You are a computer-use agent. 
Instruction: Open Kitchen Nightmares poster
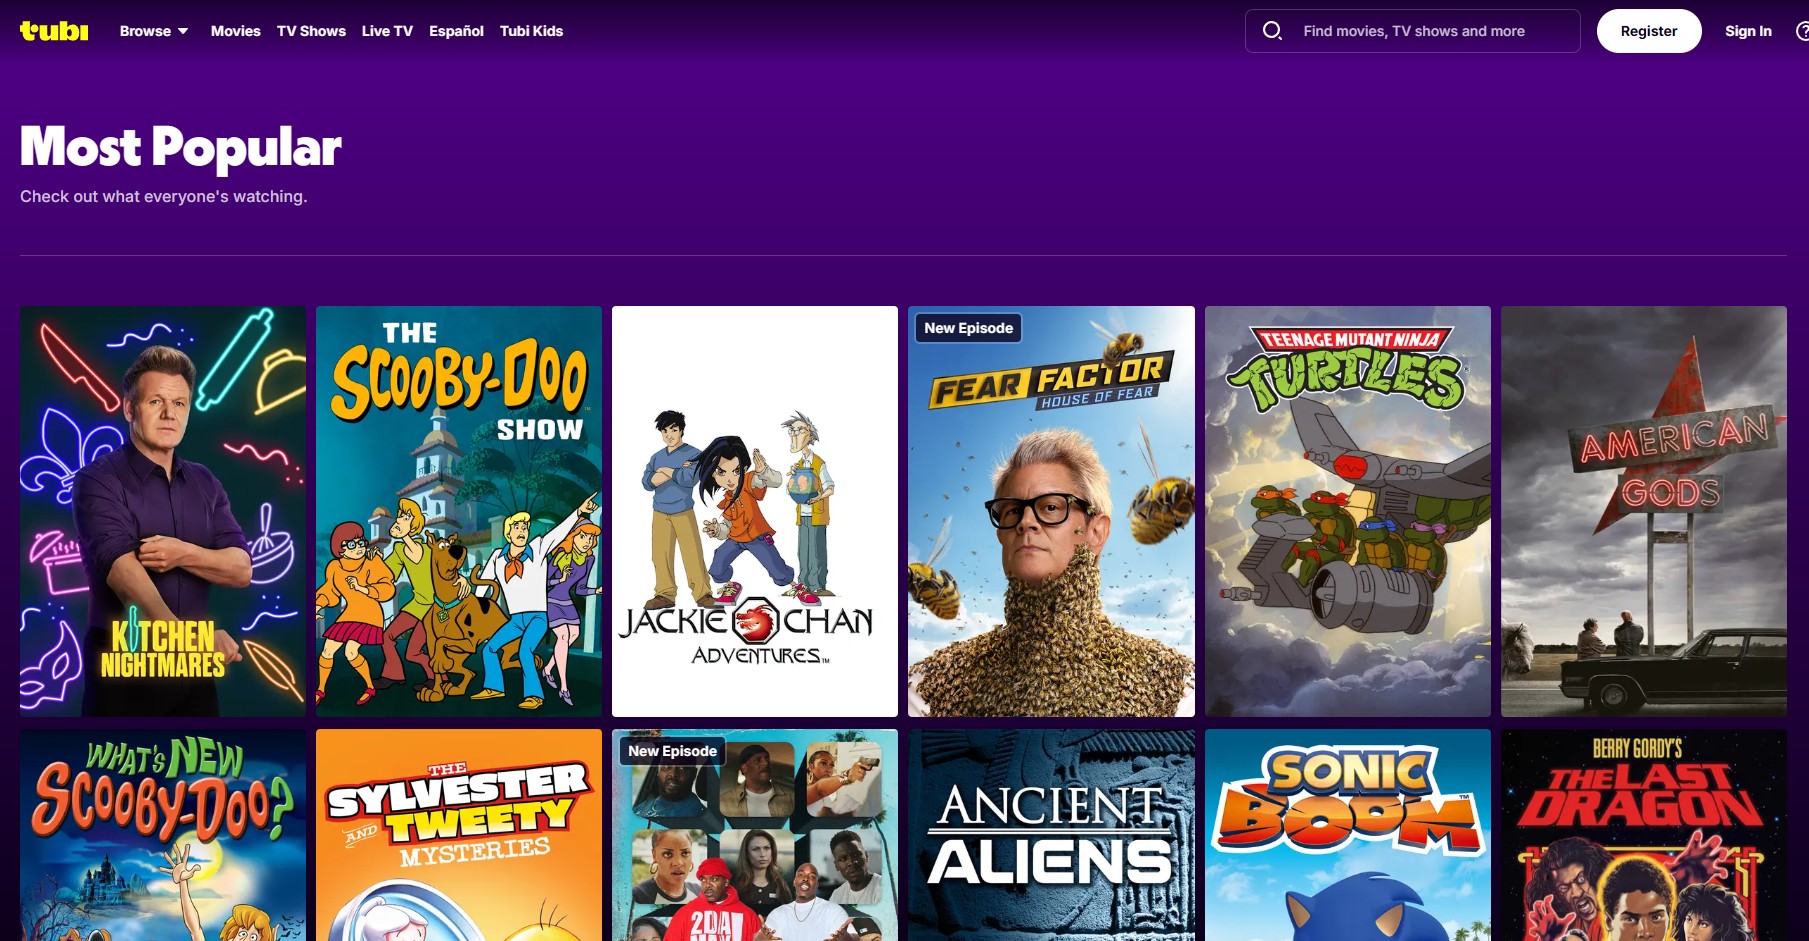pyautogui.click(x=163, y=511)
